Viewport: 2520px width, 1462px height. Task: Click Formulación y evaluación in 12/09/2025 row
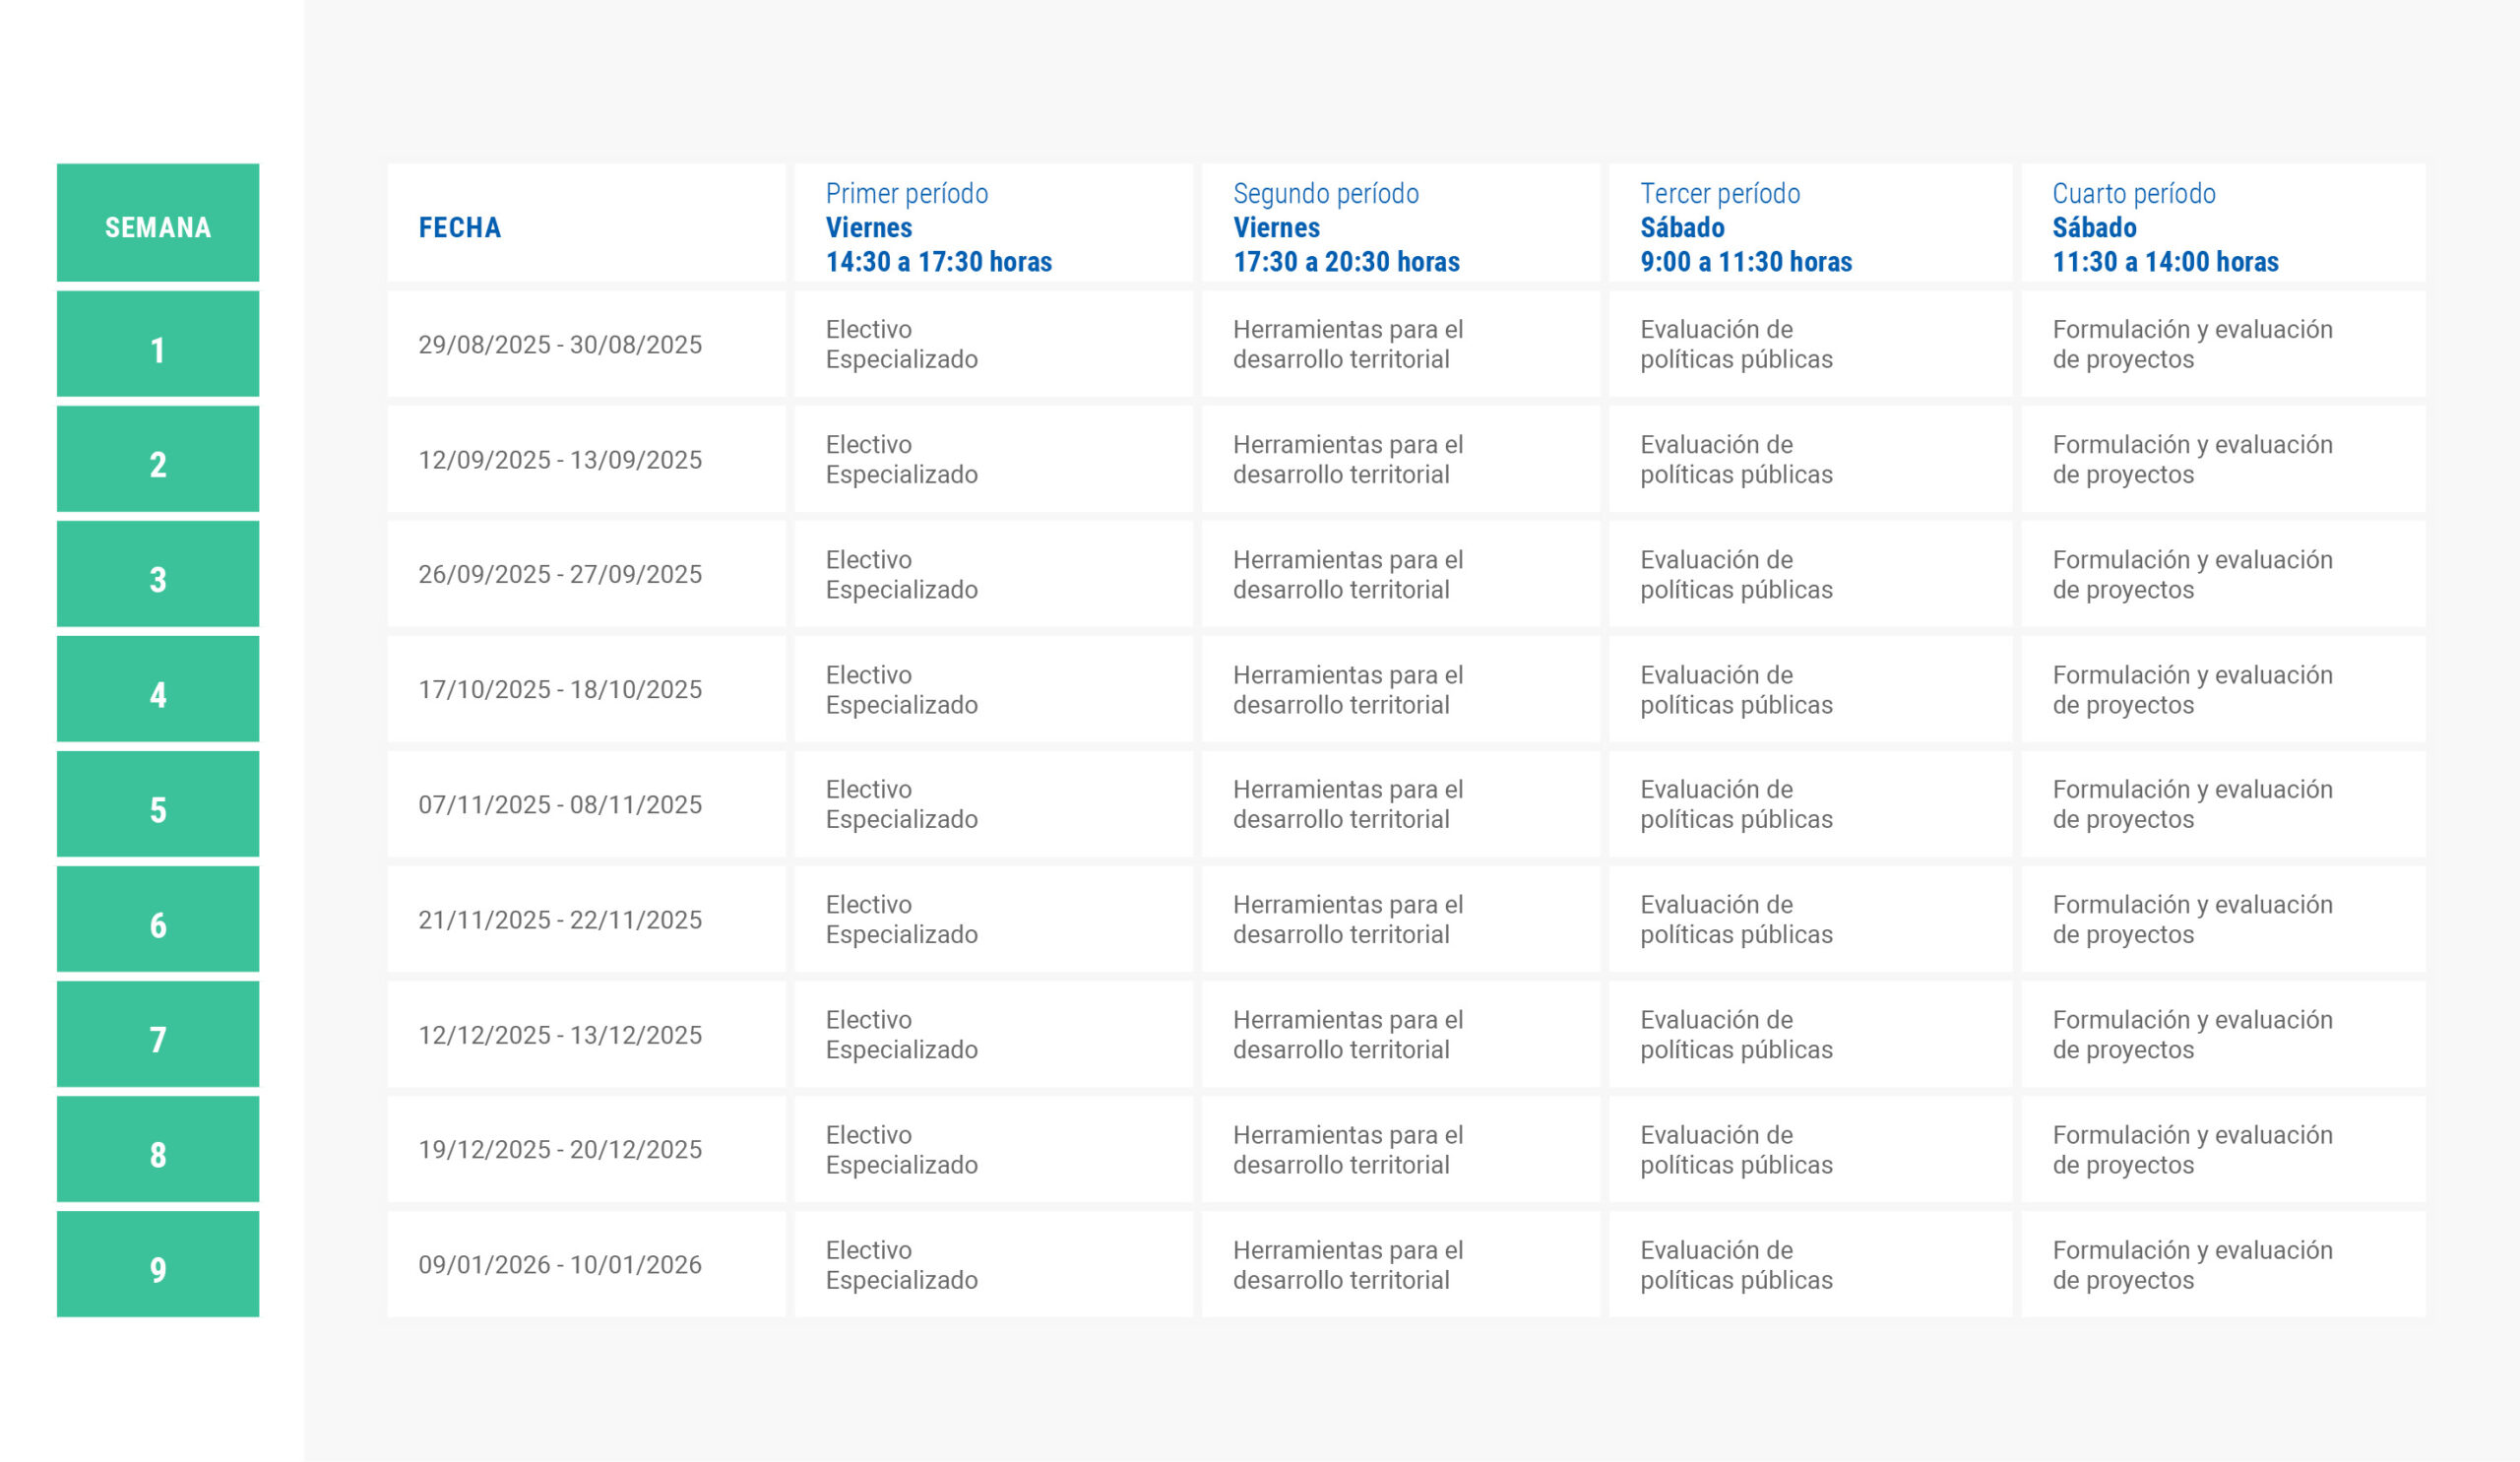point(2223,459)
